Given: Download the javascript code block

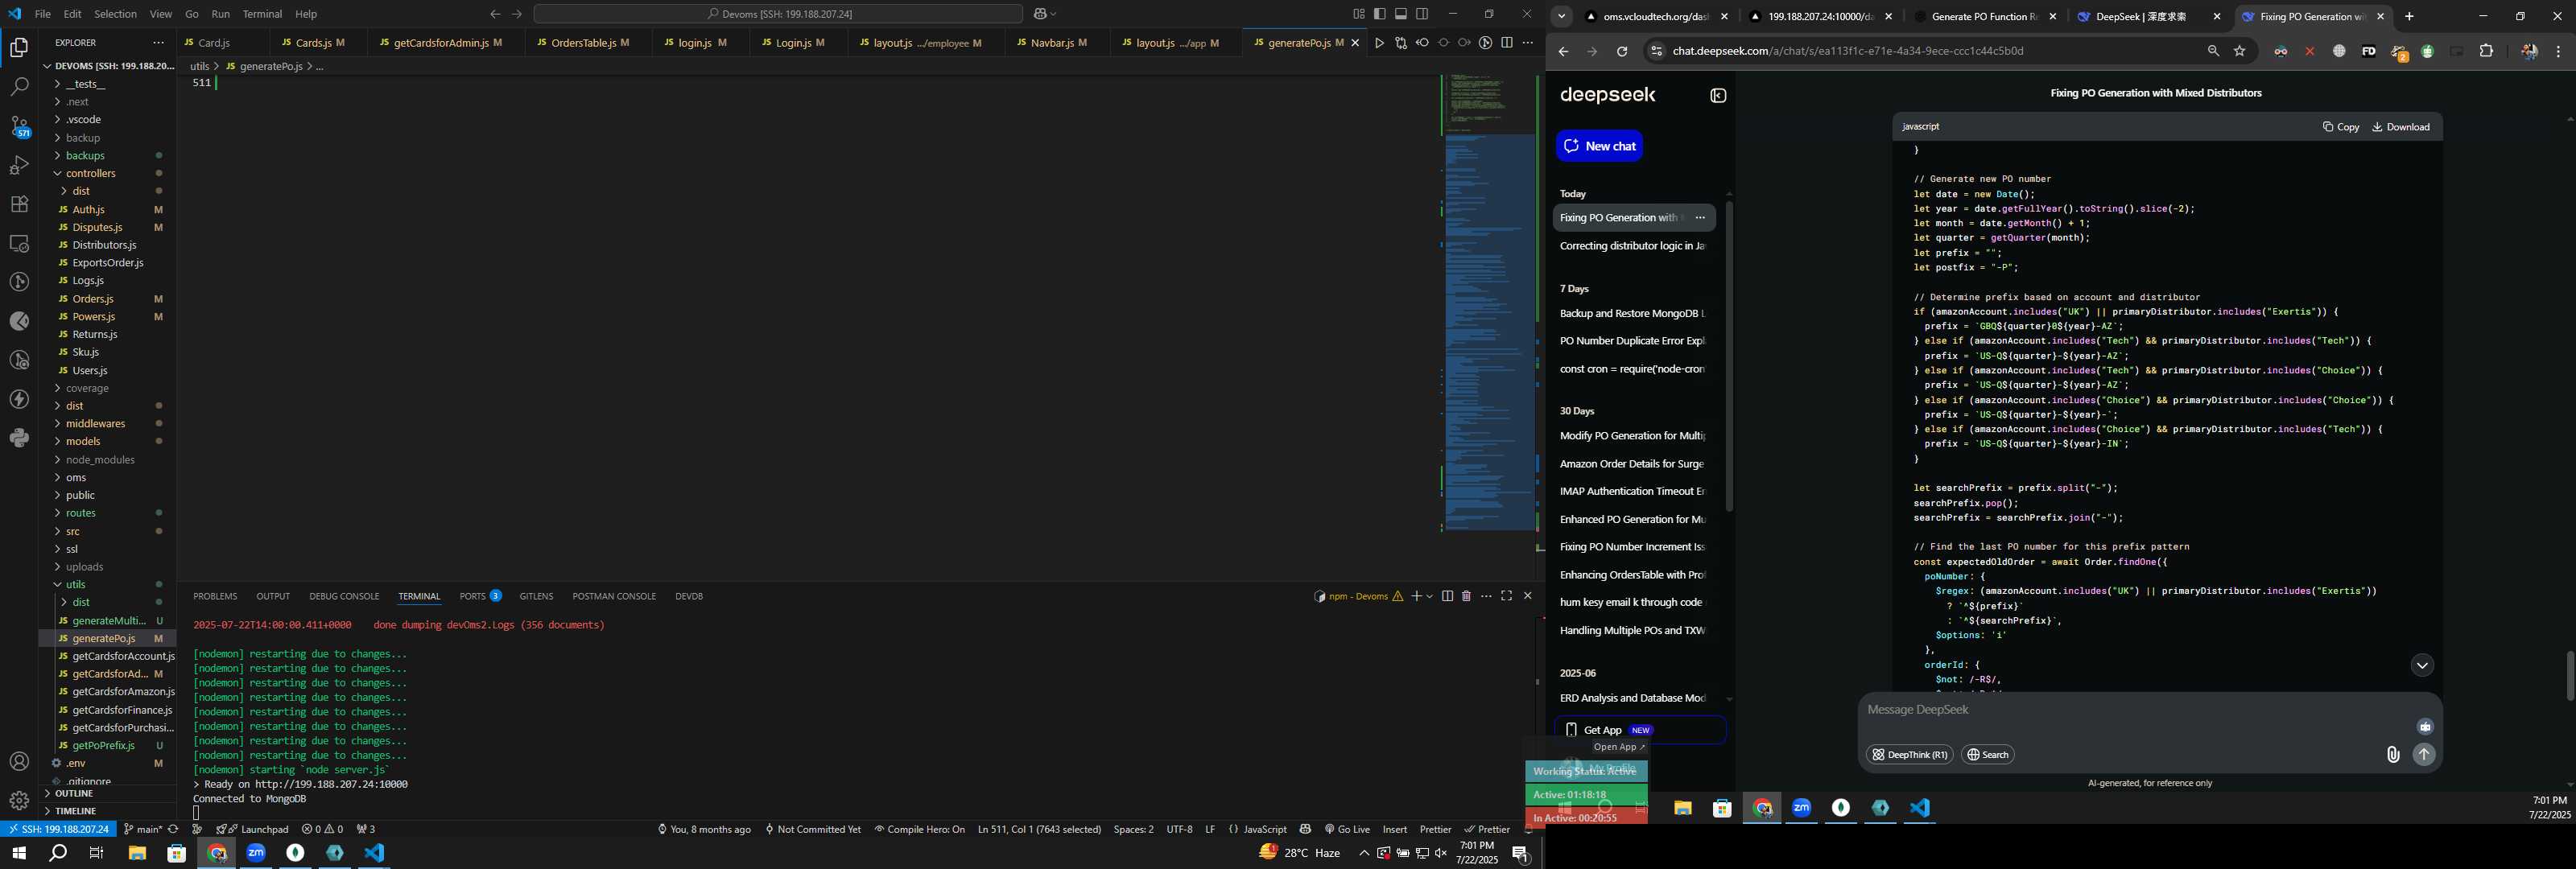Looking at the screenshot, I should point(2400,127).
